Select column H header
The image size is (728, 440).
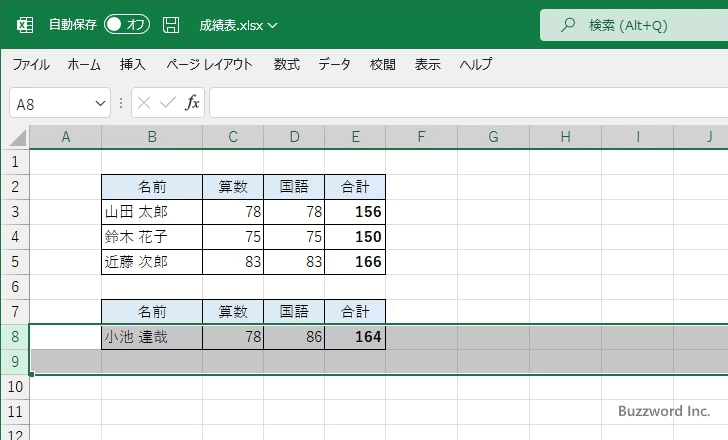click(x=565, y=137)
